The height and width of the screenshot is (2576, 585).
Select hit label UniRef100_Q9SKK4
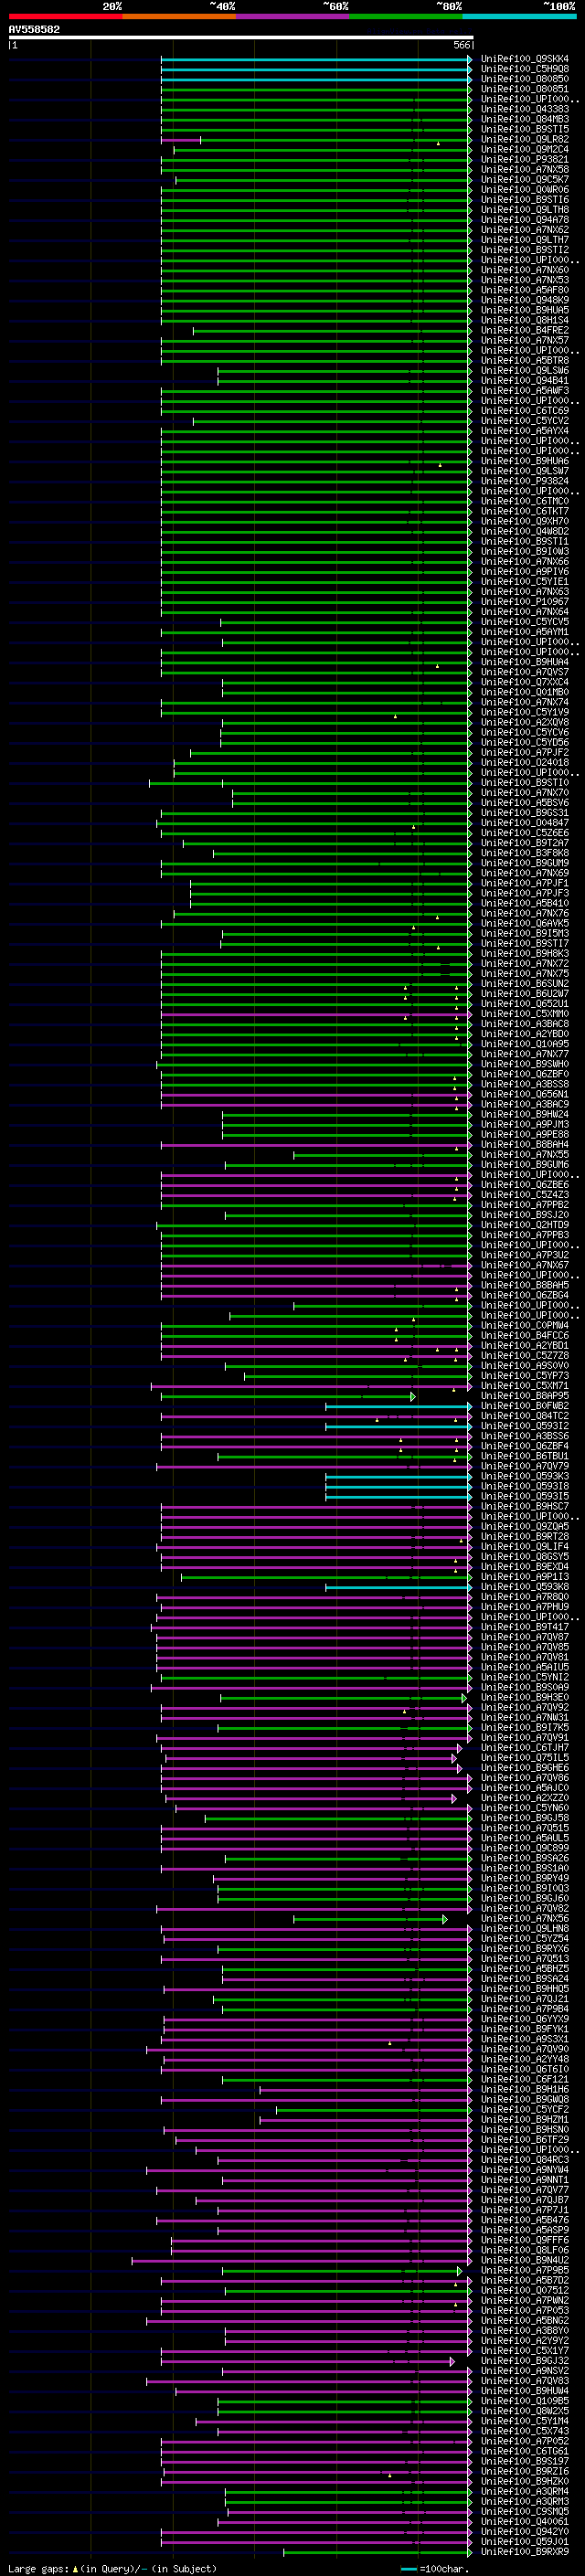coord(525,59)
